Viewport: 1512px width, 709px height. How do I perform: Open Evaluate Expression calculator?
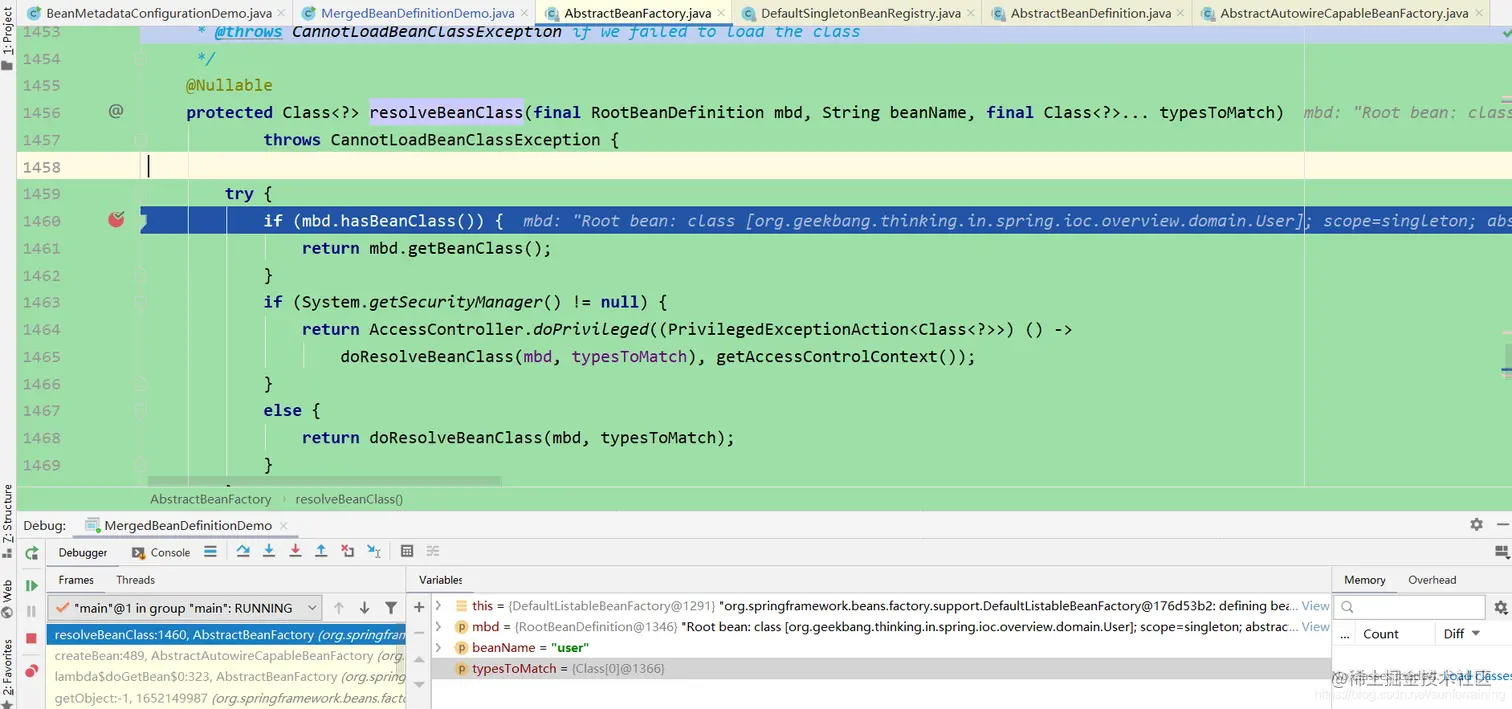(407, 551)
